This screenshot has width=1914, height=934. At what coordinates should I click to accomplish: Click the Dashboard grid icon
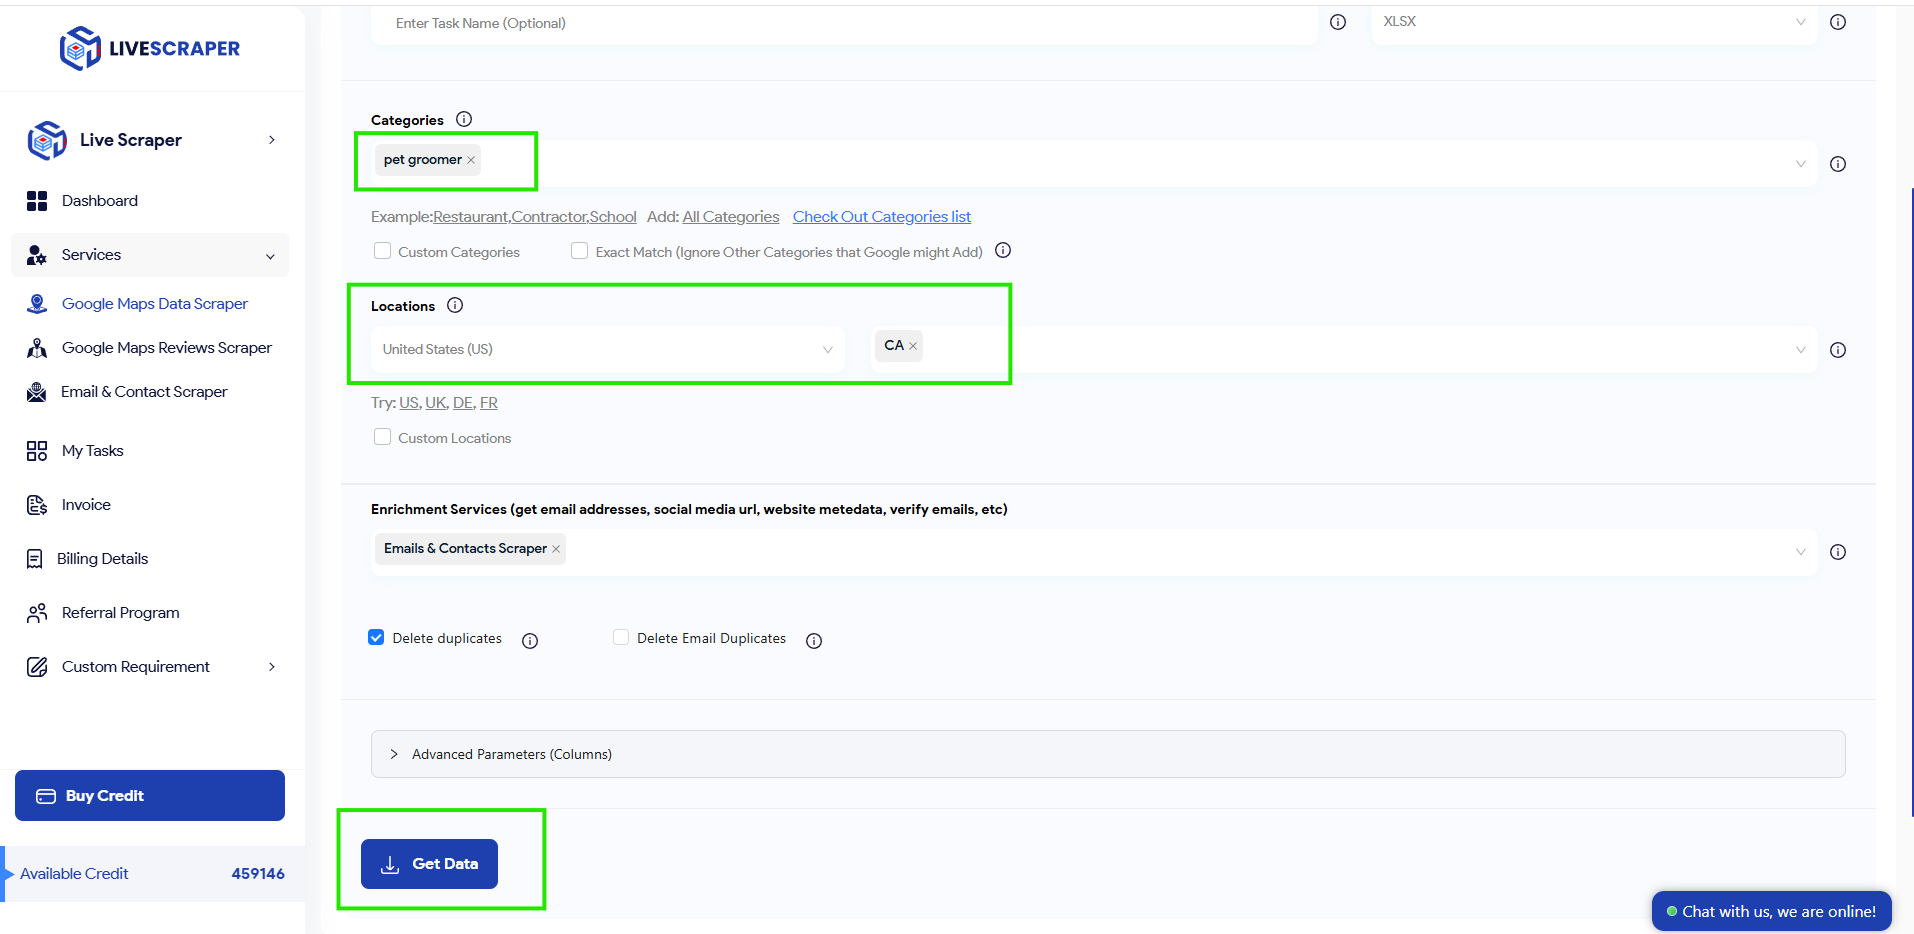[x=37, y=201]
